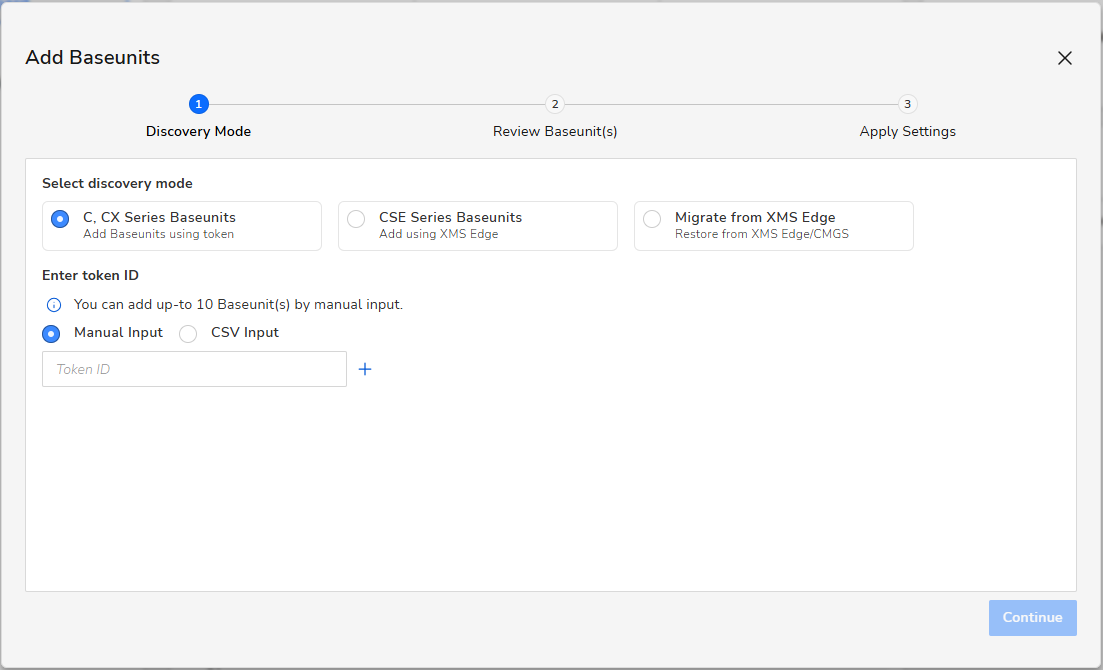
Task: Close the Add Baseunits dialog
Action: [x=1065, y=58]
